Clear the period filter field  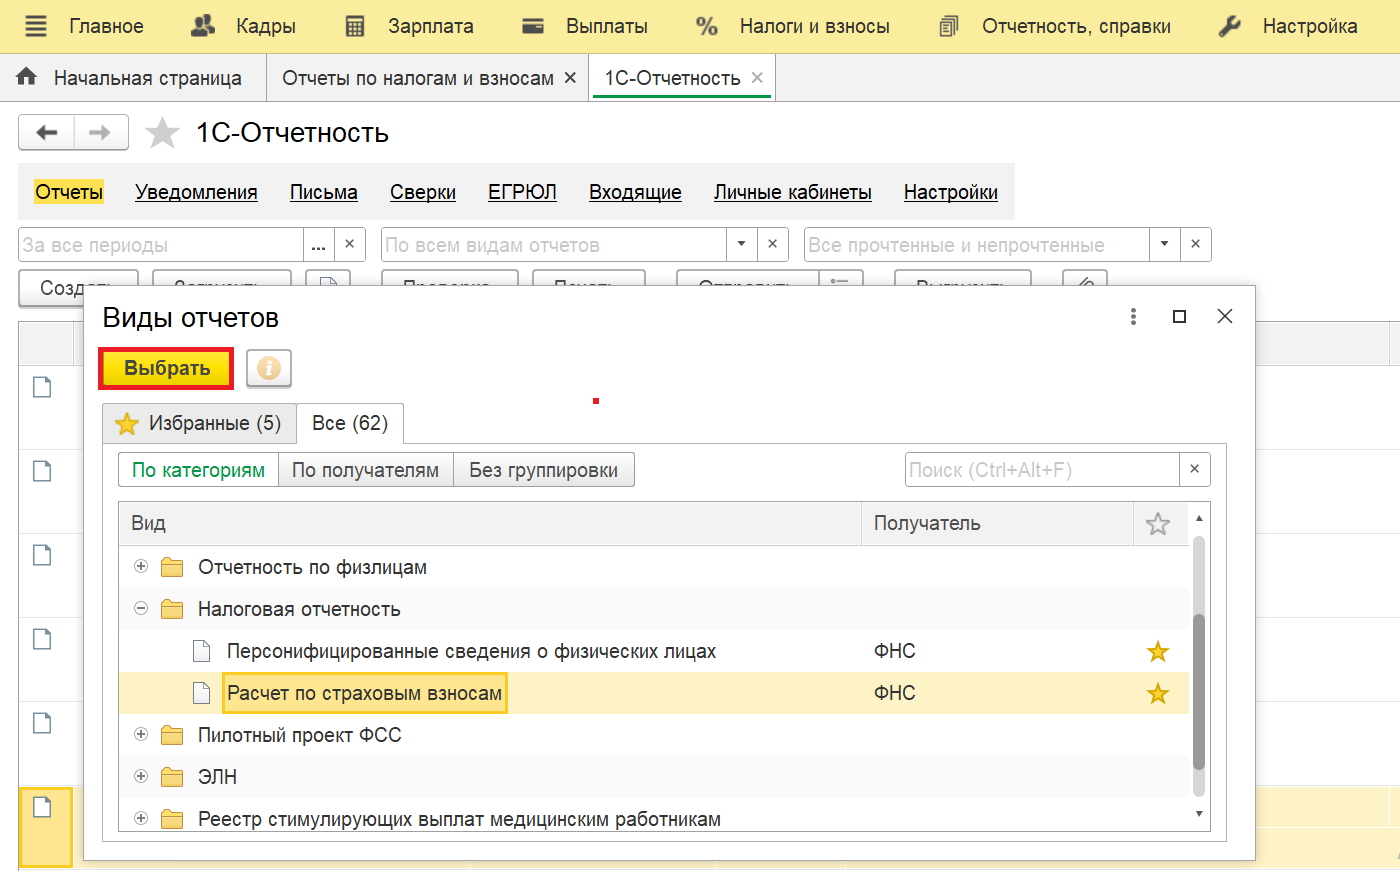[349, 245]
